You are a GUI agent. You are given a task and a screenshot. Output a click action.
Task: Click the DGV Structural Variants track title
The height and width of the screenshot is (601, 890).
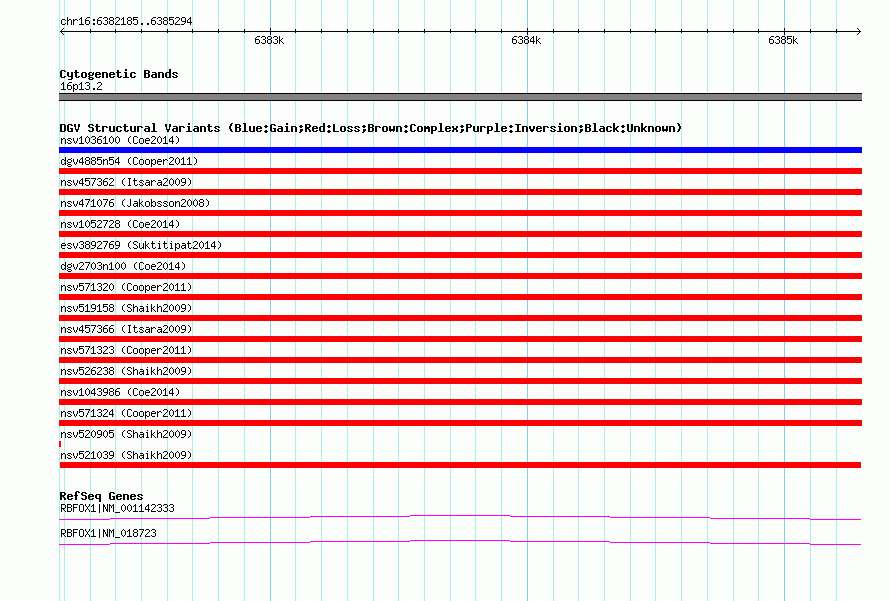click(x=370, y=128)
